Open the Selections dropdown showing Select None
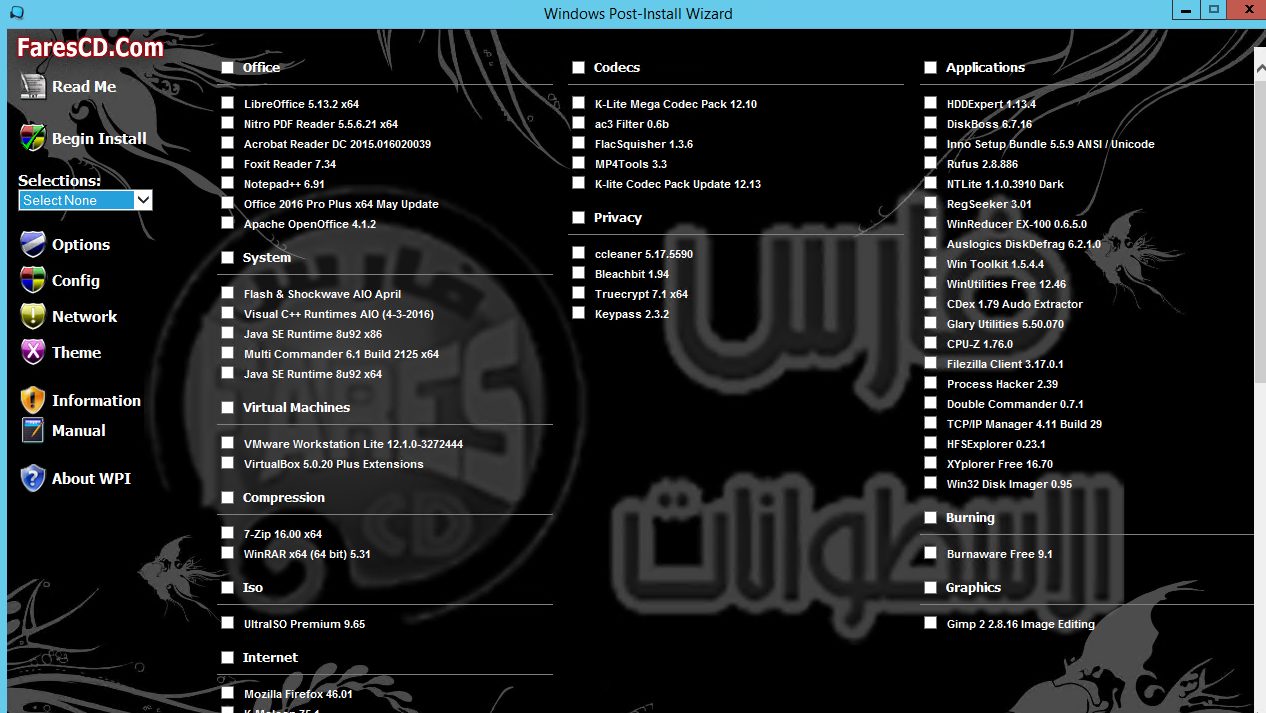The width and height of the screenshot is (1266, 713). click(86, 200)
